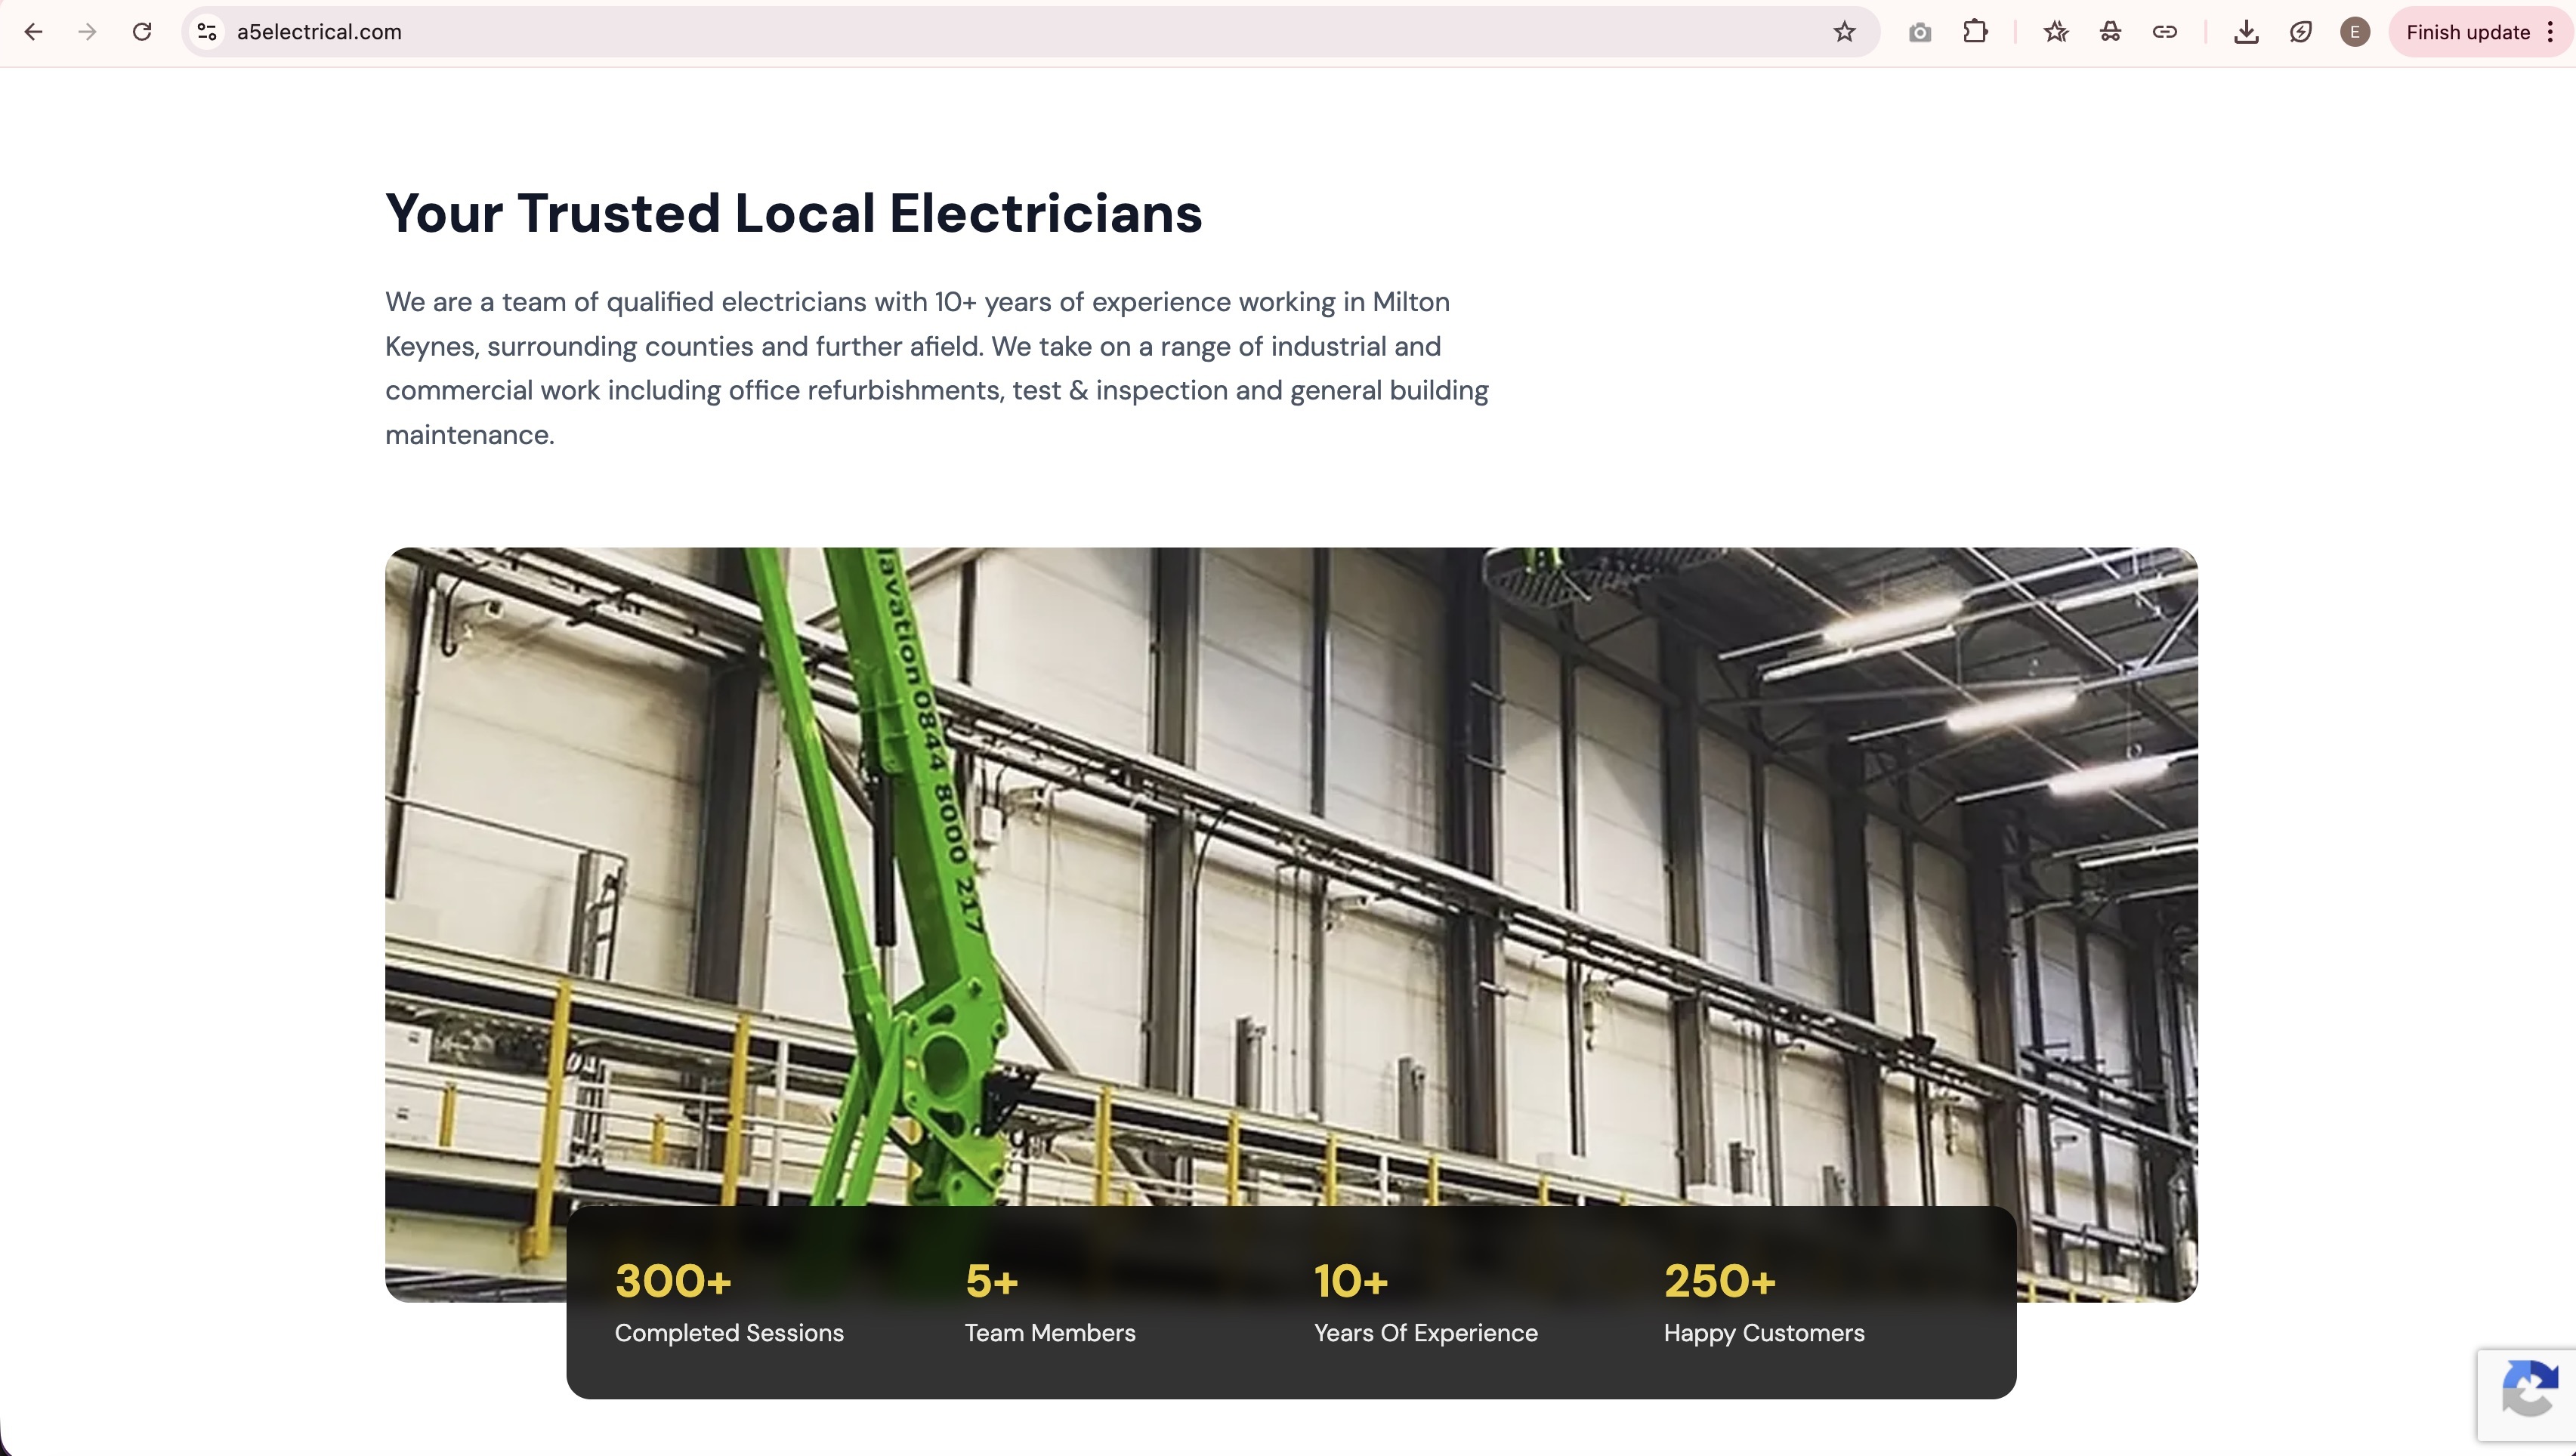Click the forward navigation arrow
The width and height of the screenshot is (2576, 1456).
(87, 32)
